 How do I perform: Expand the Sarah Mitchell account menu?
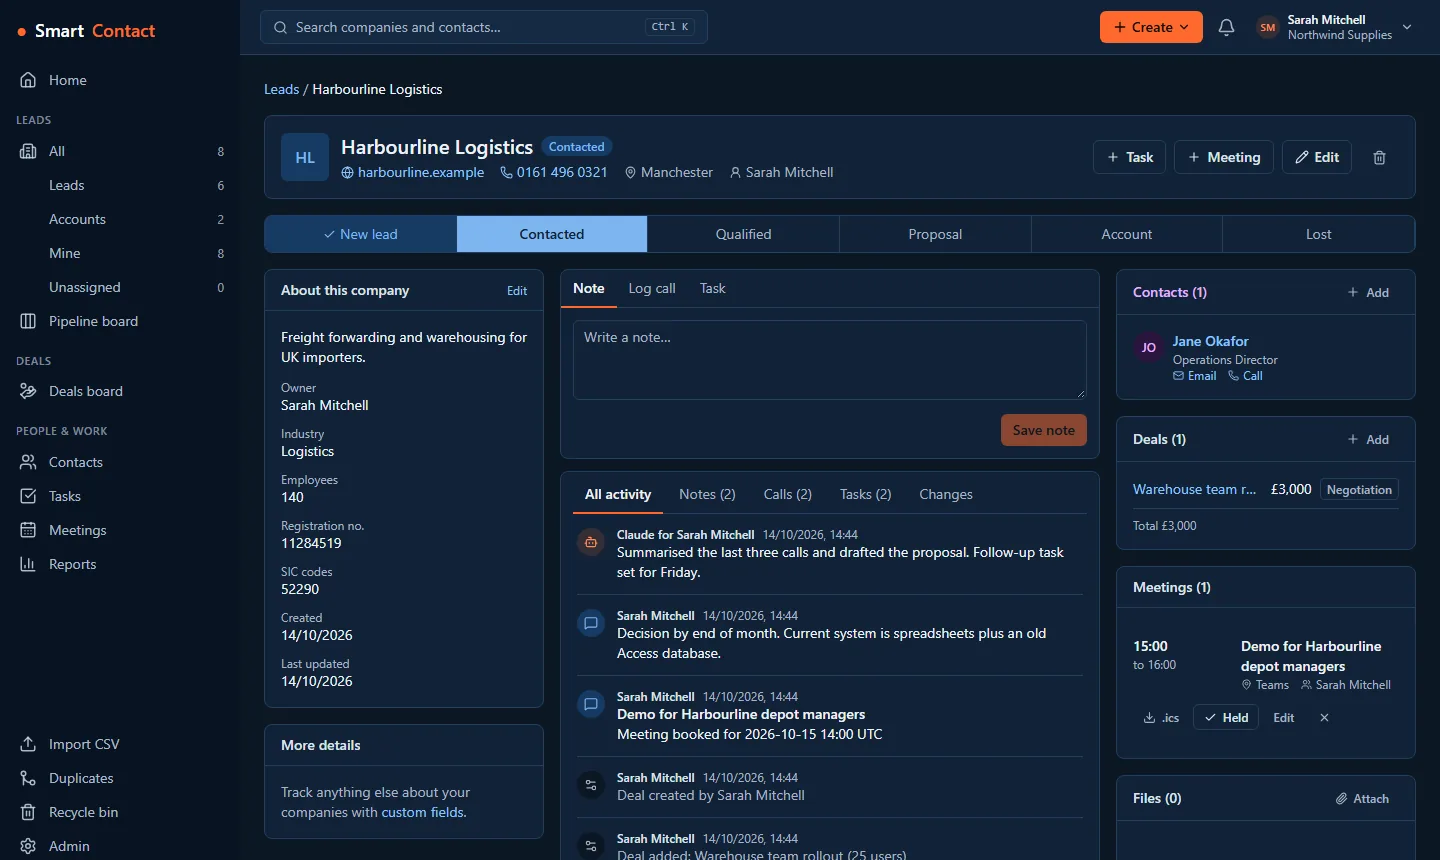click(1335, 27)
